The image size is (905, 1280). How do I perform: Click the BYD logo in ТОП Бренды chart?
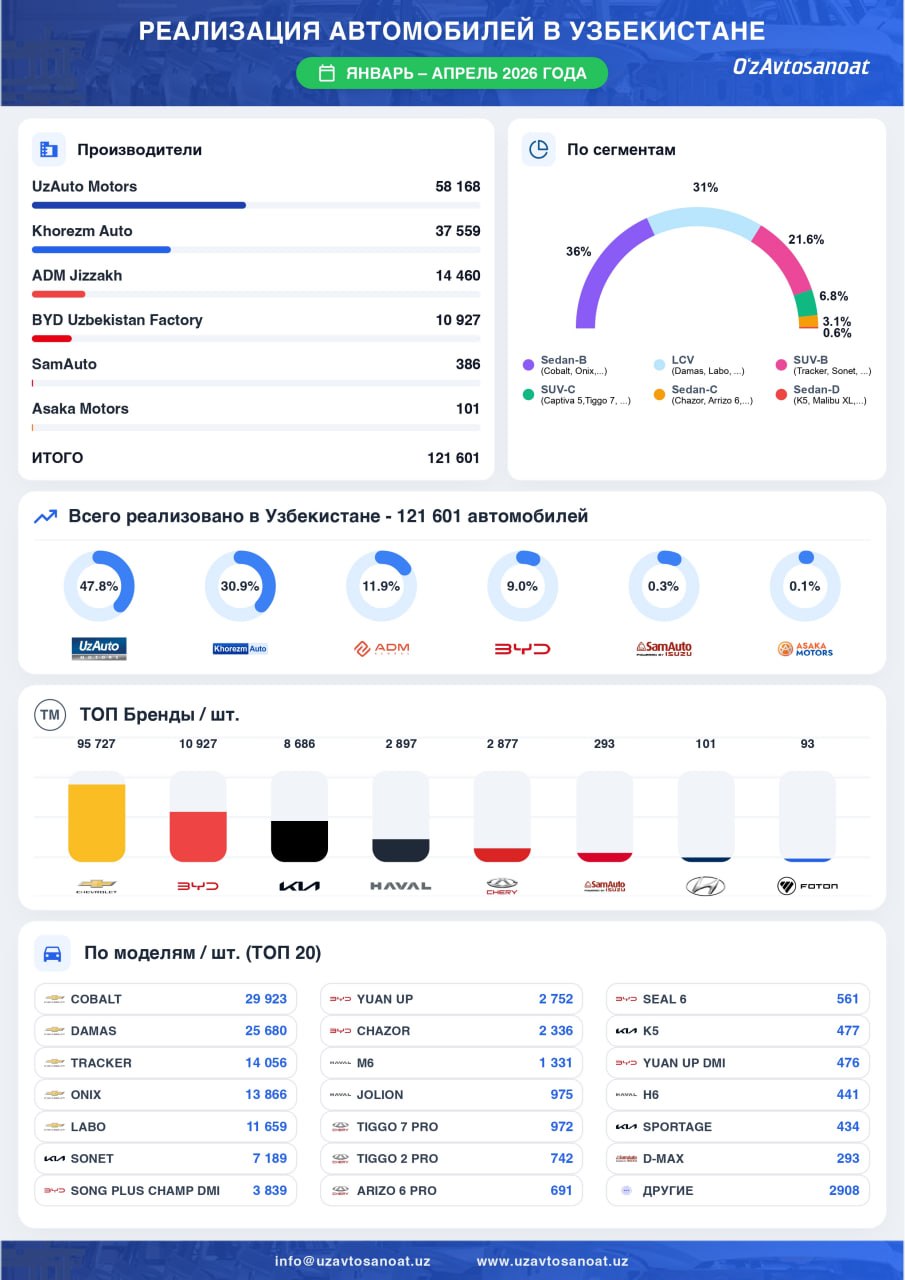(198, 886)
